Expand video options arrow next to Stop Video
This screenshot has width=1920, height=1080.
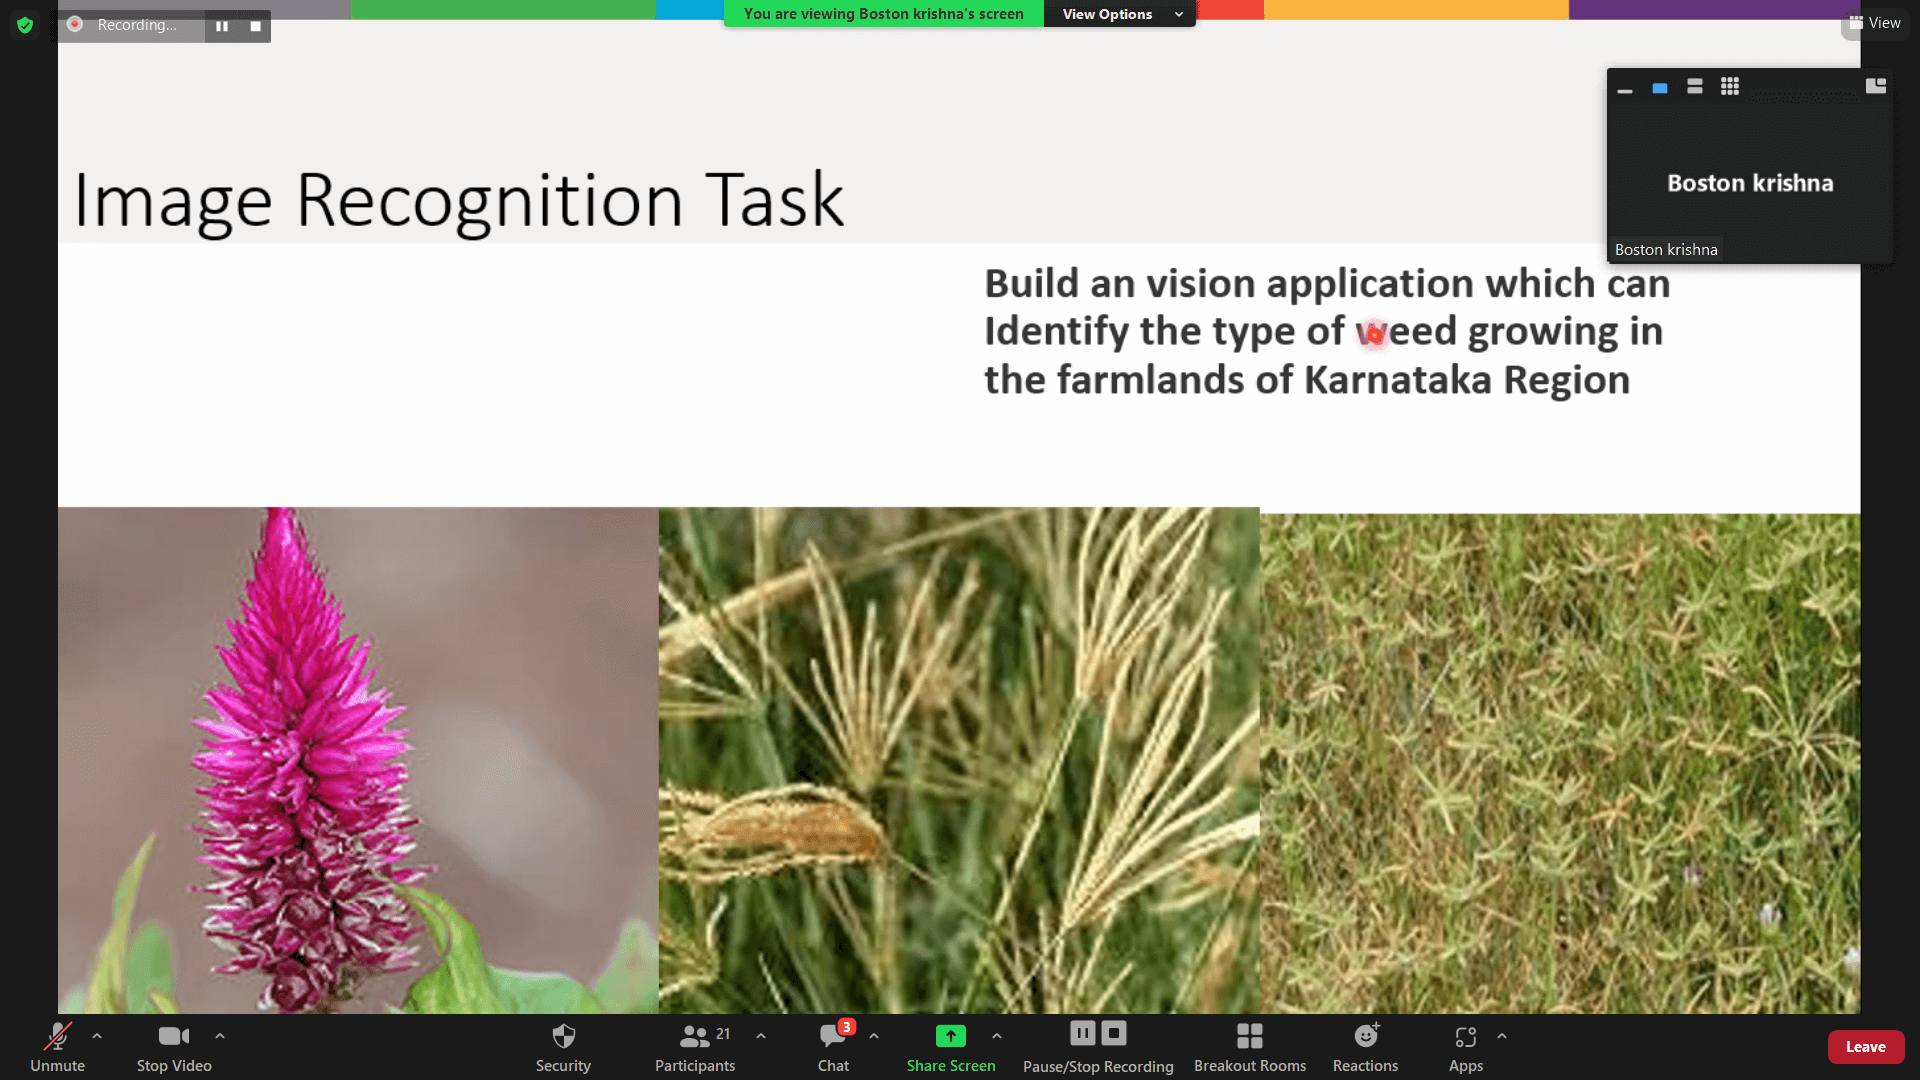point(220,1037)
